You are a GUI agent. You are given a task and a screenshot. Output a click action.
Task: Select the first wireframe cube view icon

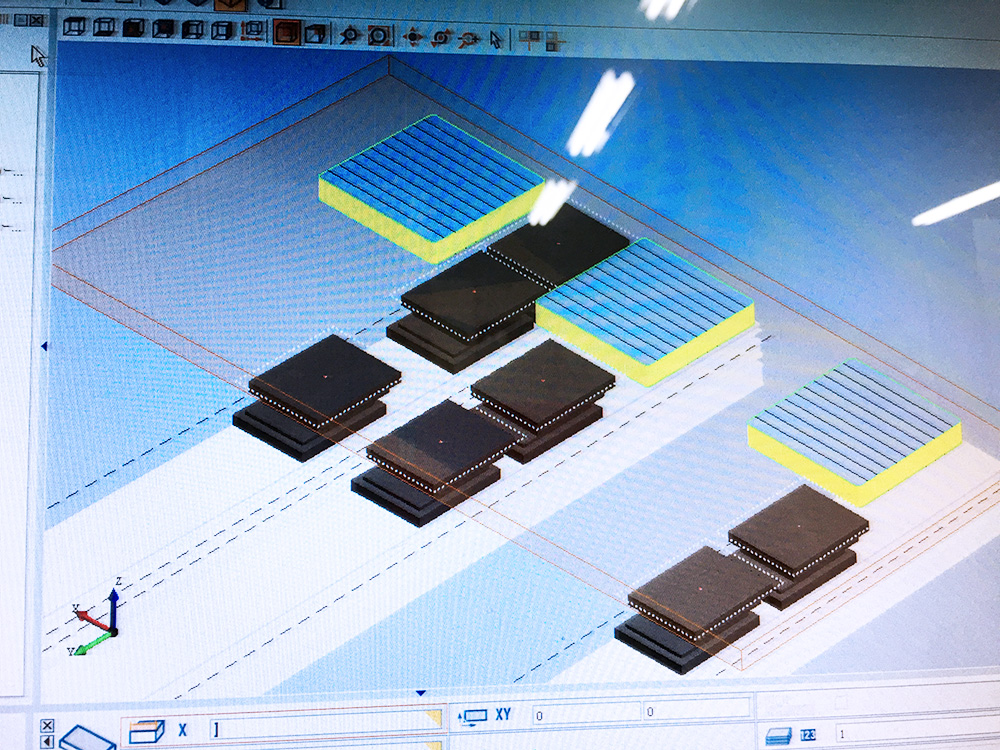point(75,26)
